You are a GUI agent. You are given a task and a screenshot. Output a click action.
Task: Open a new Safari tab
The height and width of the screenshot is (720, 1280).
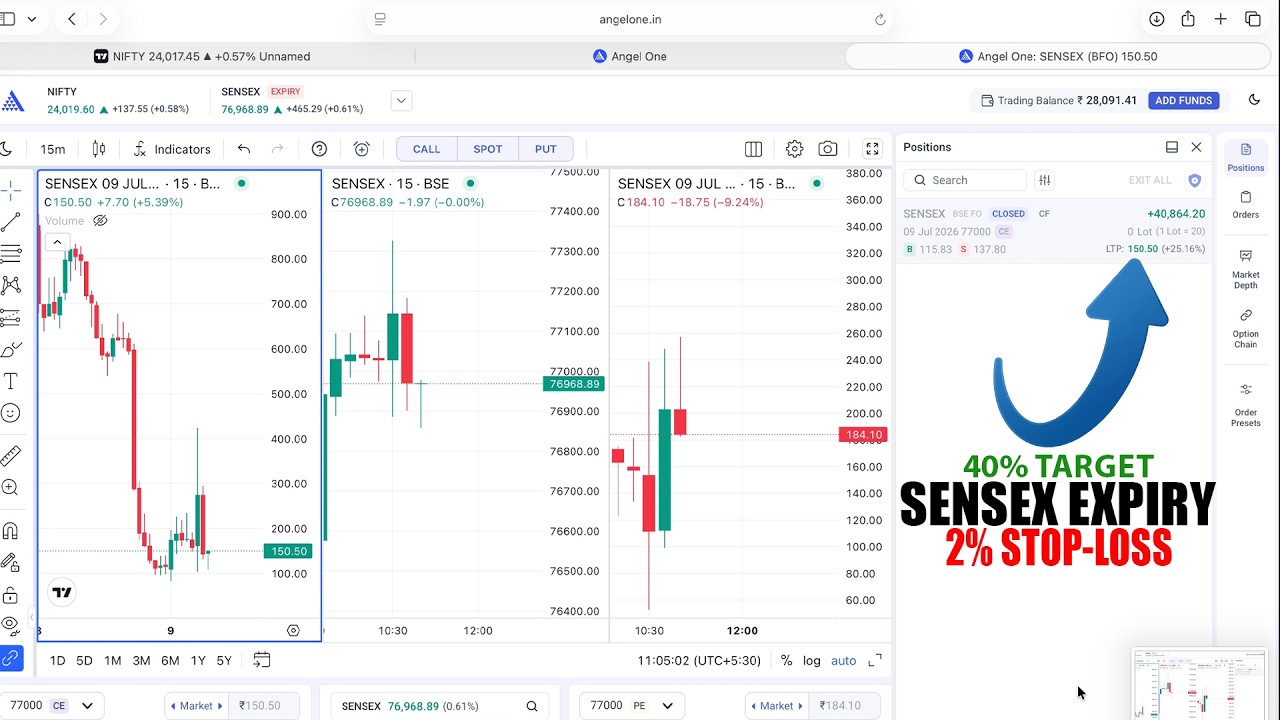tap(1220, 19)
